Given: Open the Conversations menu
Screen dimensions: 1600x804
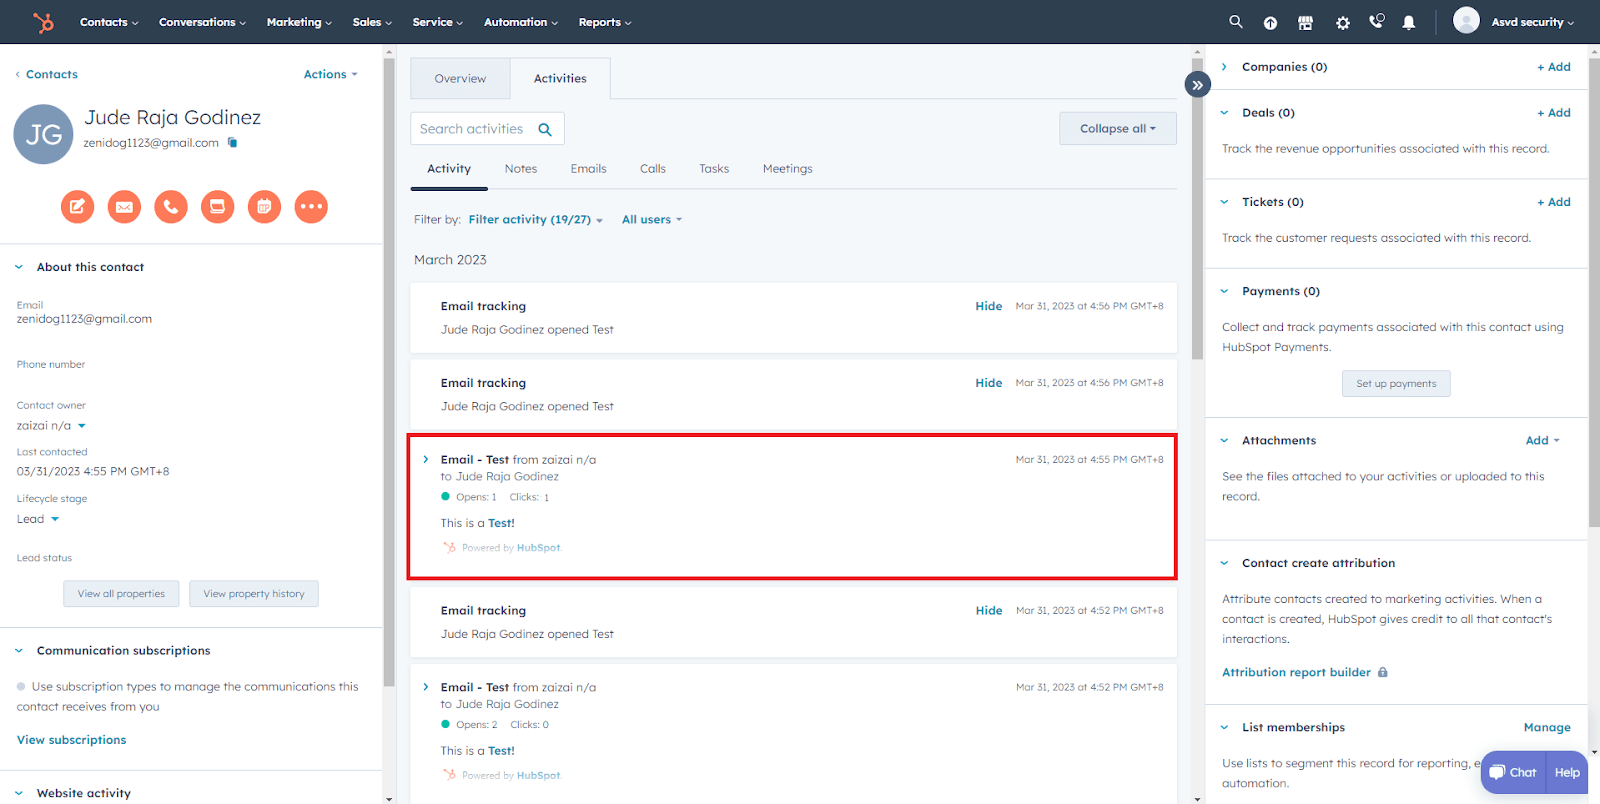Looking at the screenshot, I should click(202, 22).
